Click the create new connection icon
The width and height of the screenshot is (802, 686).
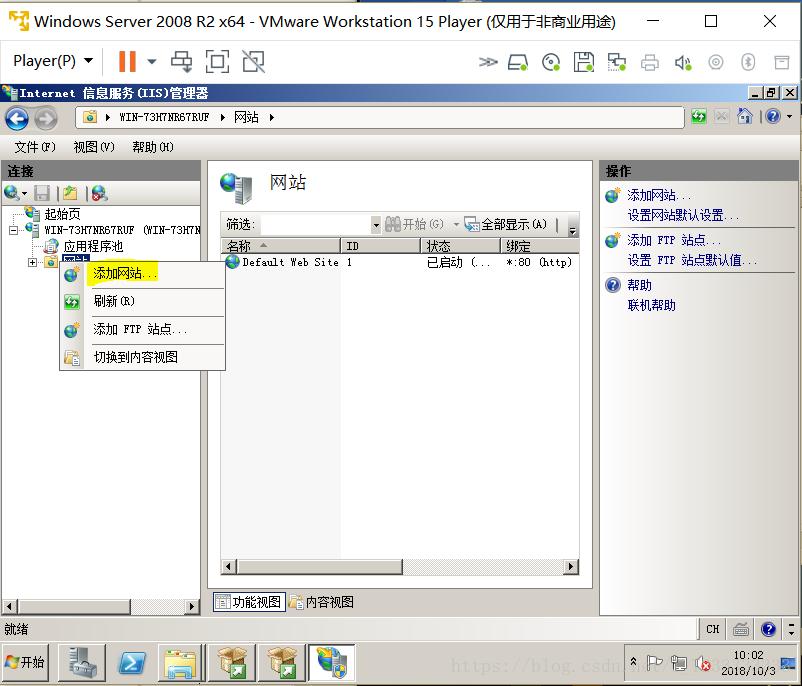tap(12, 193)
